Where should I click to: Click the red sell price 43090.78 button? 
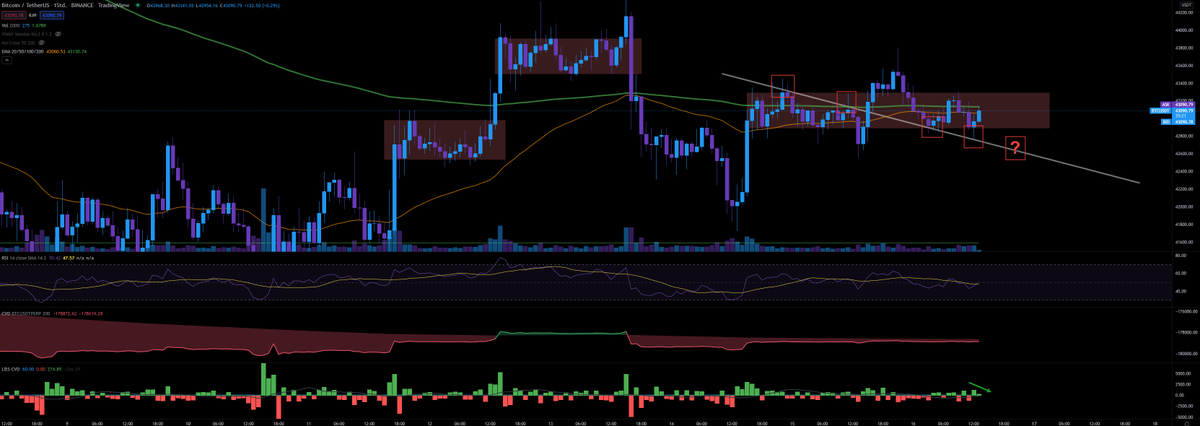[x=14, y=15]
